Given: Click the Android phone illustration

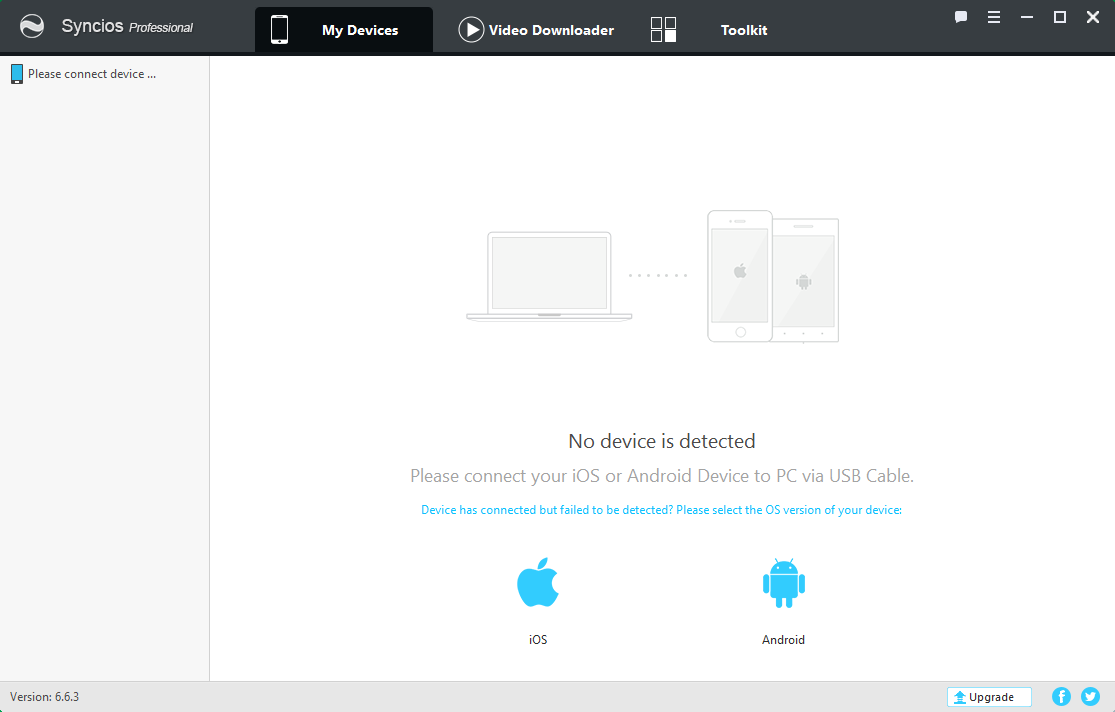Looking at the screenshot, I should click(806, 280).
